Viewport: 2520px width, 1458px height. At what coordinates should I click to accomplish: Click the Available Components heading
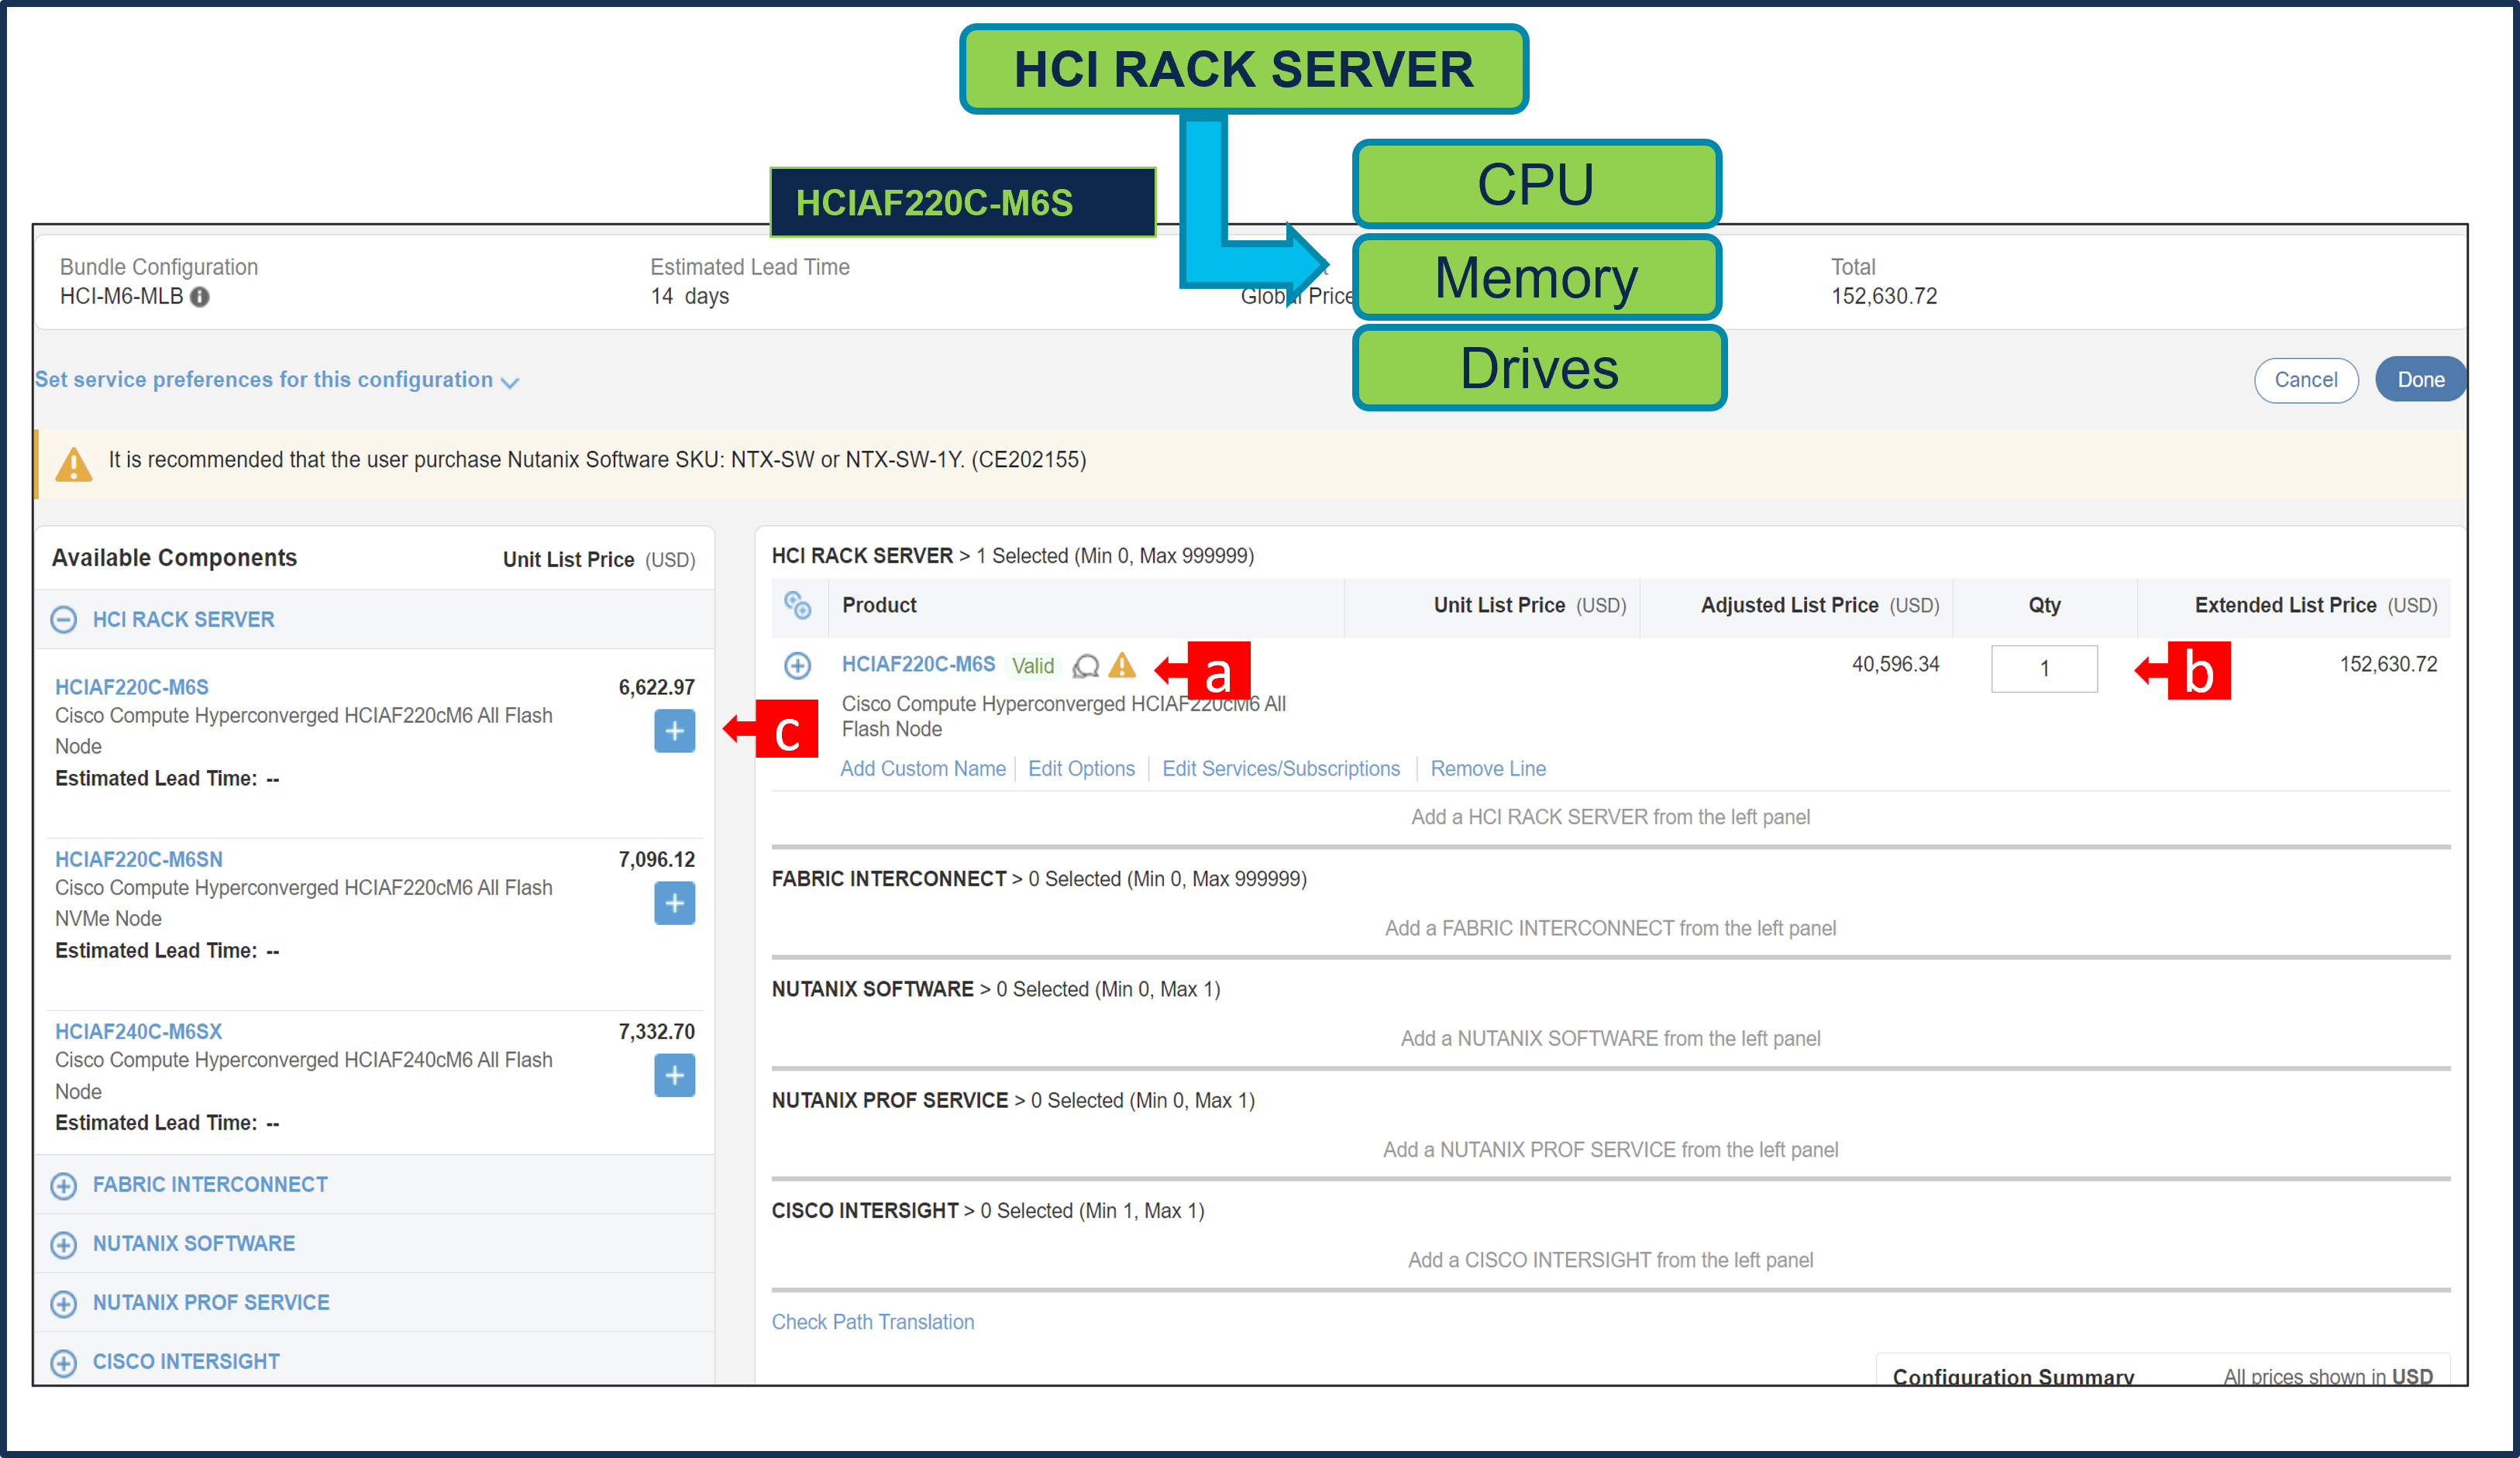[174, 558]
